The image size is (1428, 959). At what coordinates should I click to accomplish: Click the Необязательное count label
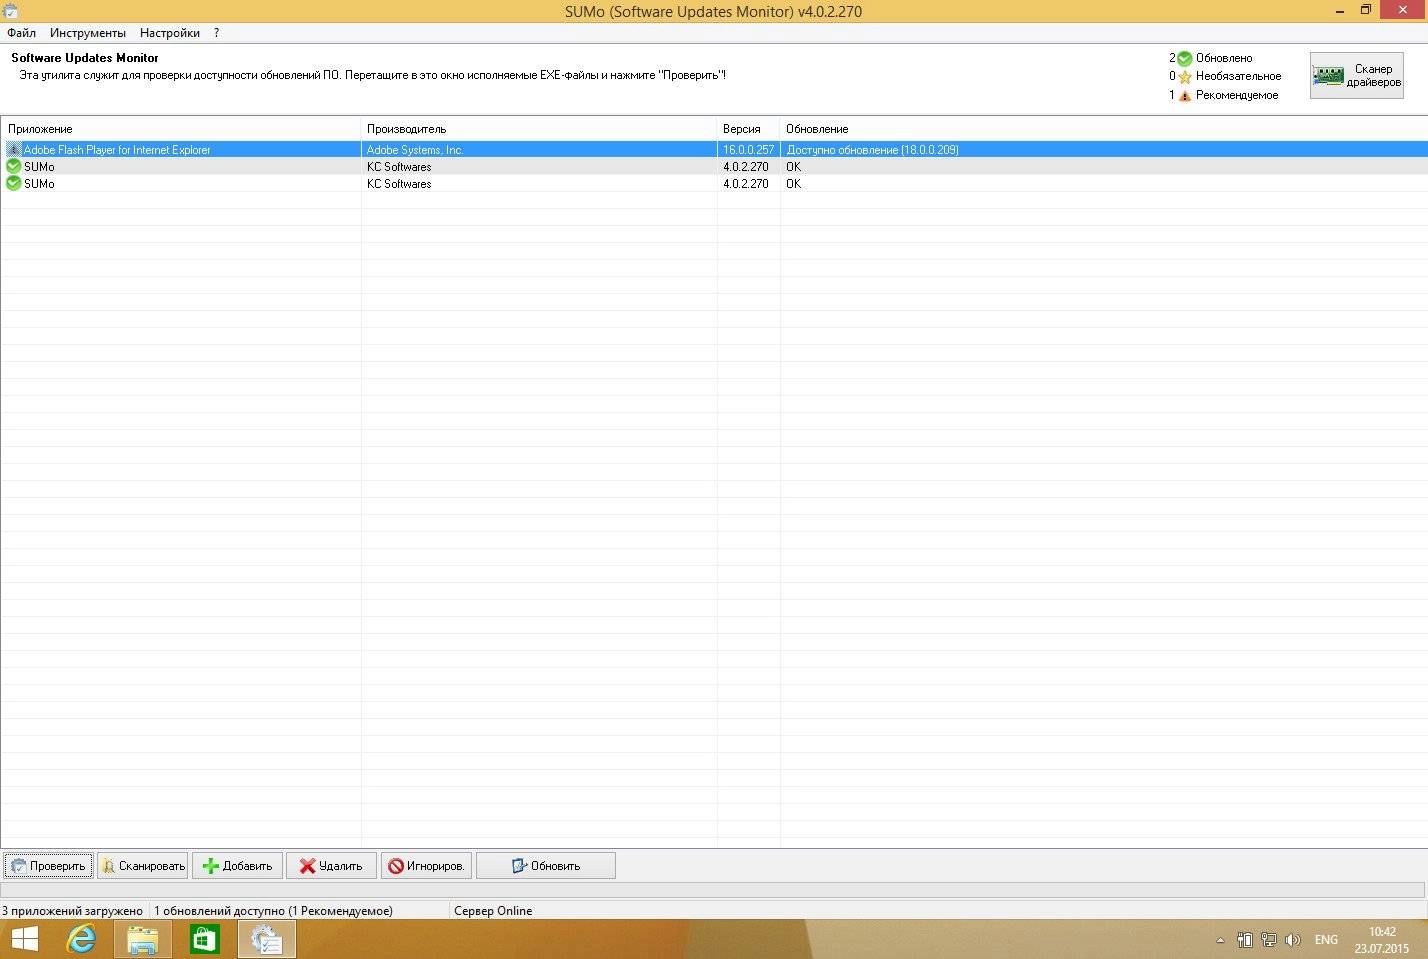click(1238, 76)
